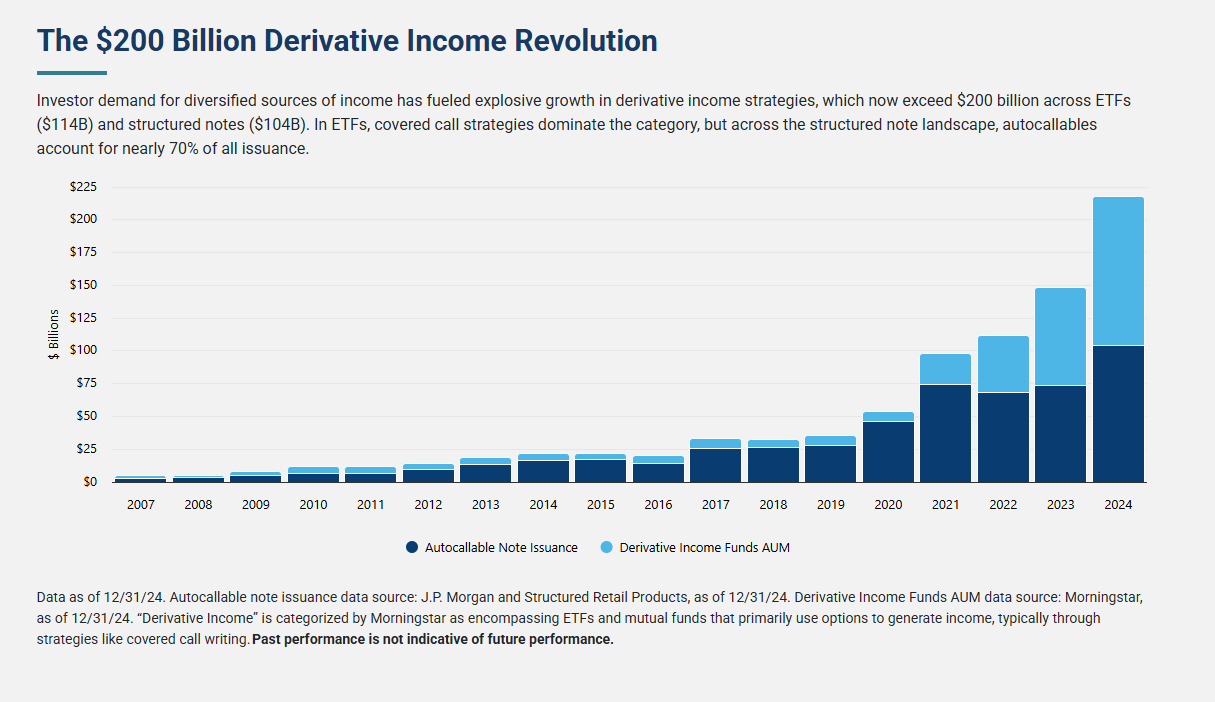Click the chart title heading text
The height and width of the screenshot is (702, 1215).
tap(347, 41)
